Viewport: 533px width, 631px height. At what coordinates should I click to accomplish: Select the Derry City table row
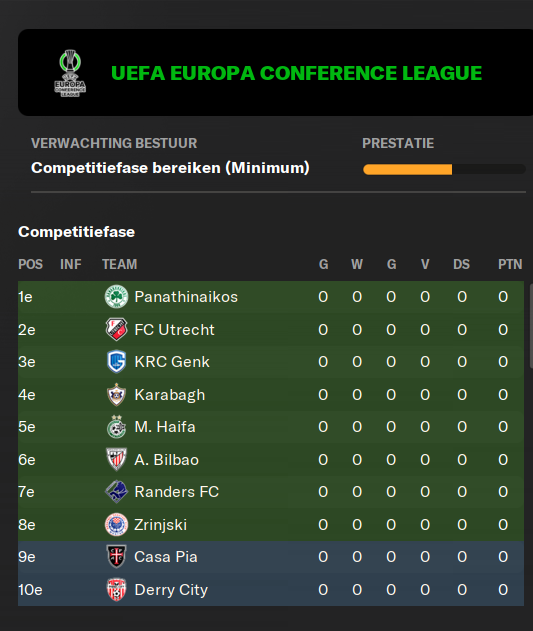271,590
